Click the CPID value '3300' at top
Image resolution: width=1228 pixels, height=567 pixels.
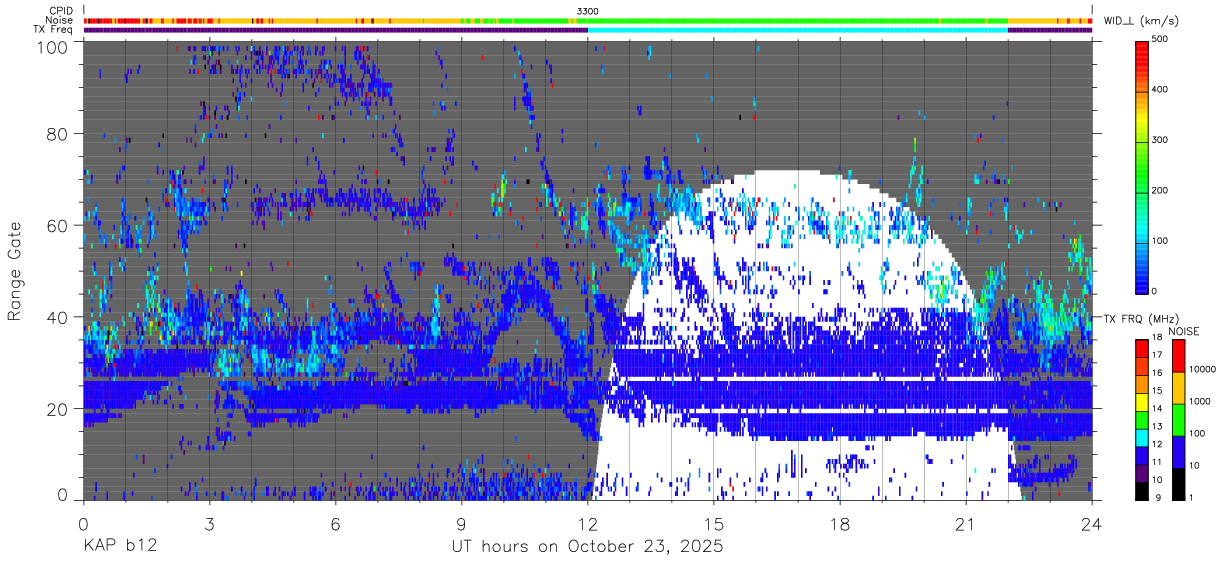click(x=588, y=10)
